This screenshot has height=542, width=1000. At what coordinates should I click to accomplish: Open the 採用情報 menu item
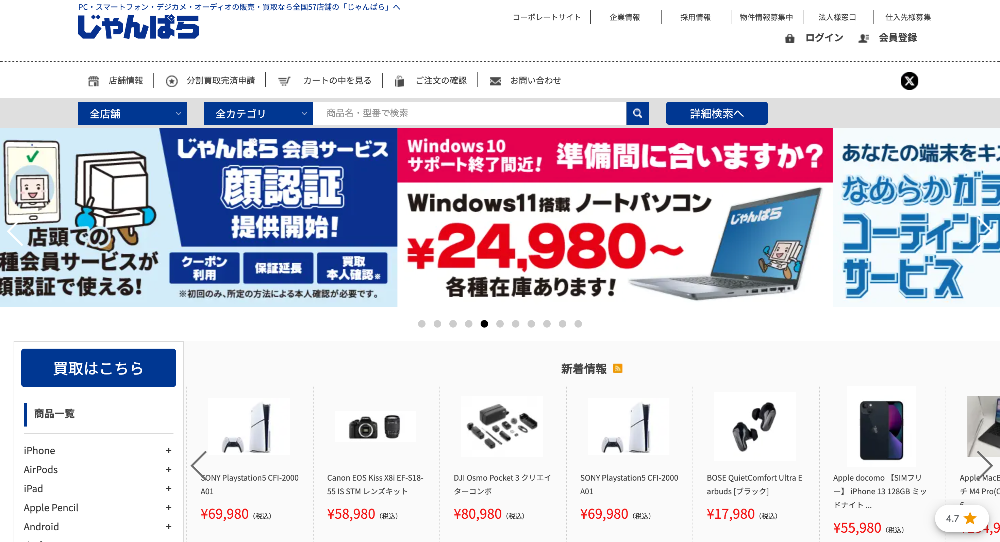(x=695, y=17)
